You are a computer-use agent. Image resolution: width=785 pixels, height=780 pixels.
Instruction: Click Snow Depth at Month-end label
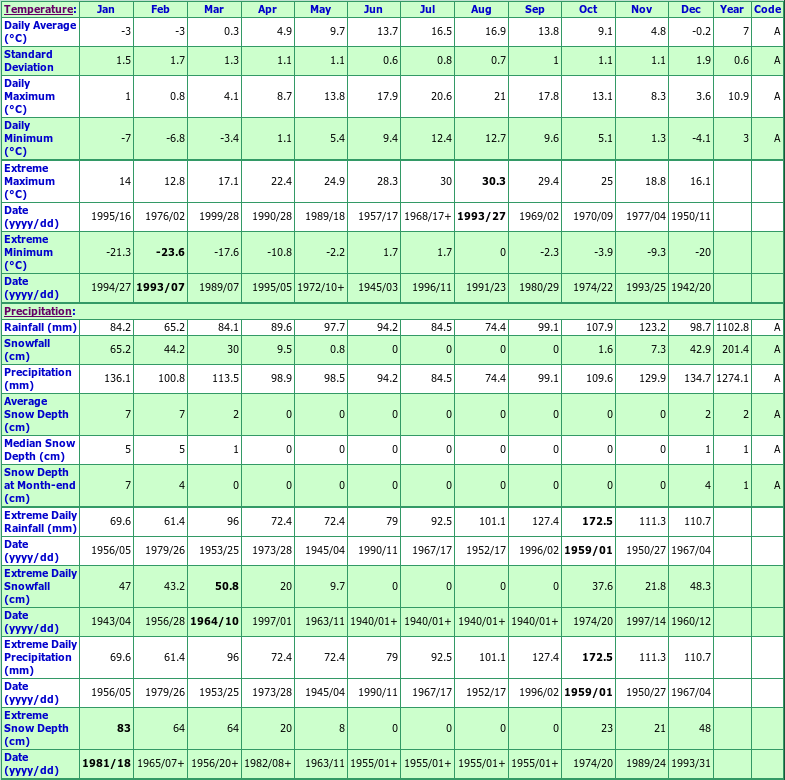(x=40, y=485)
